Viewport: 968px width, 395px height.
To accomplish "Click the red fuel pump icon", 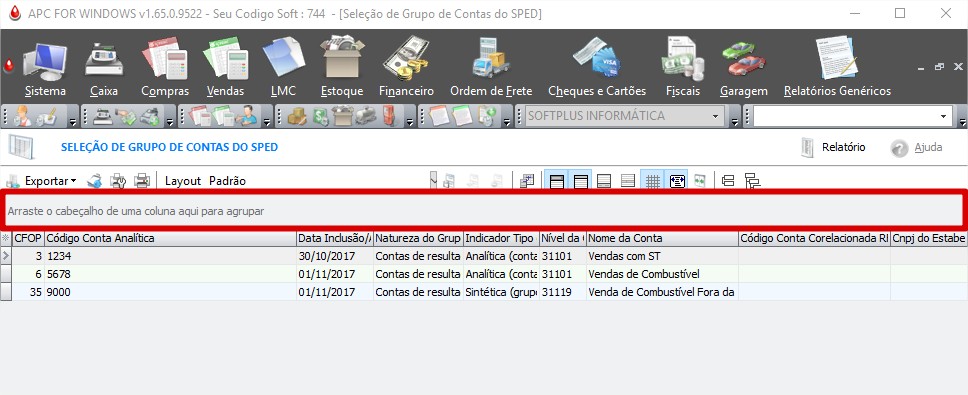I will (x=390, y=116).
